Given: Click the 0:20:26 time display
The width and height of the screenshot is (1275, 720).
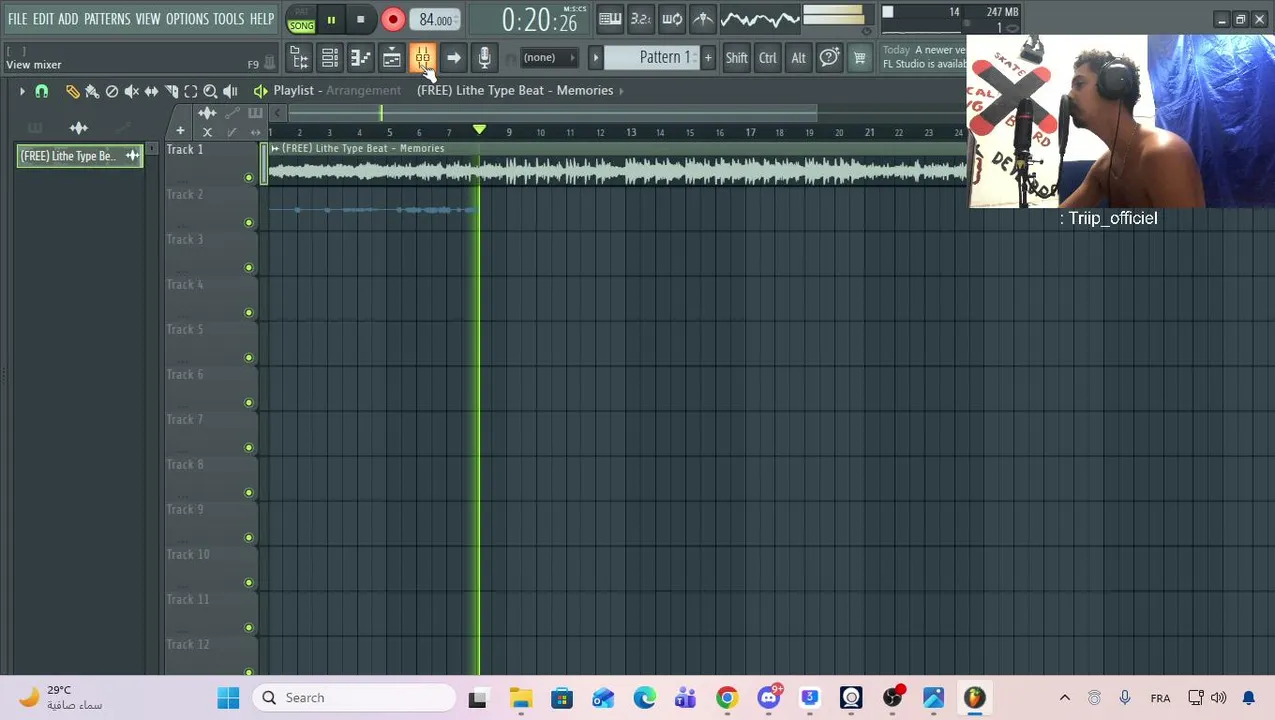Looking at the screenshot, I should pos(540,20).
